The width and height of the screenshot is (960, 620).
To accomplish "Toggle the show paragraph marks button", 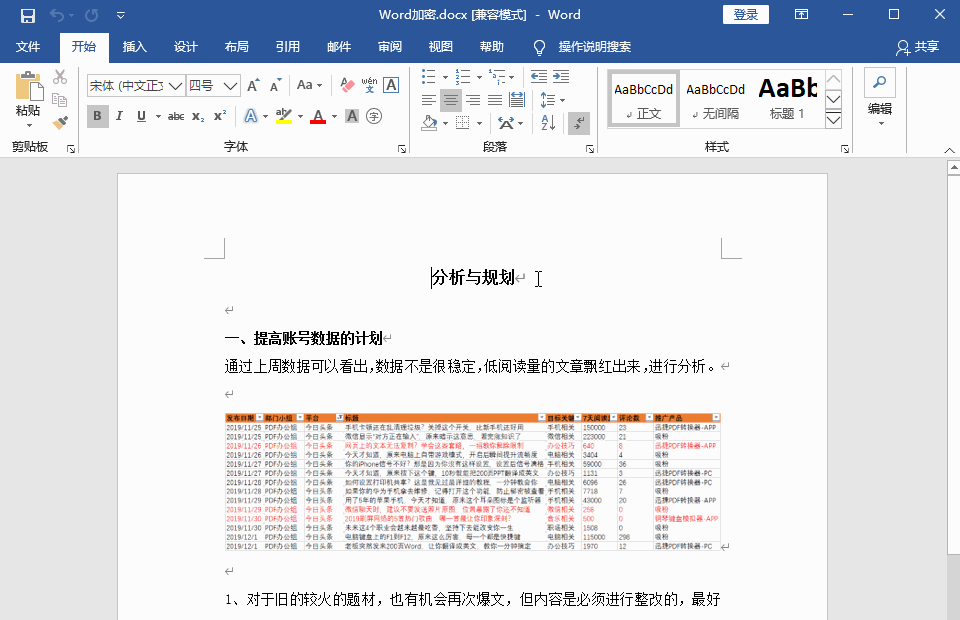I will click(x=578, y=124).
